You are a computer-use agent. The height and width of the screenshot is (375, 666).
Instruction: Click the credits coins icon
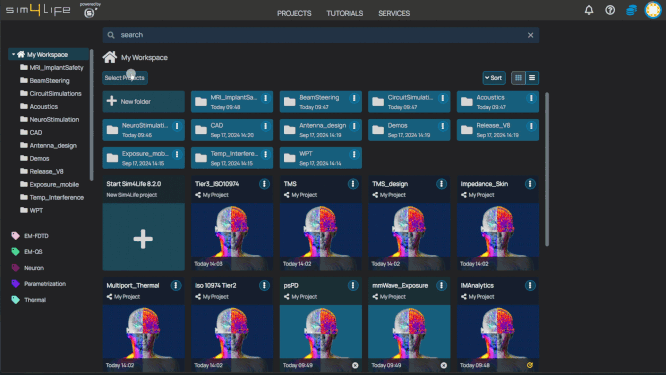632,10
